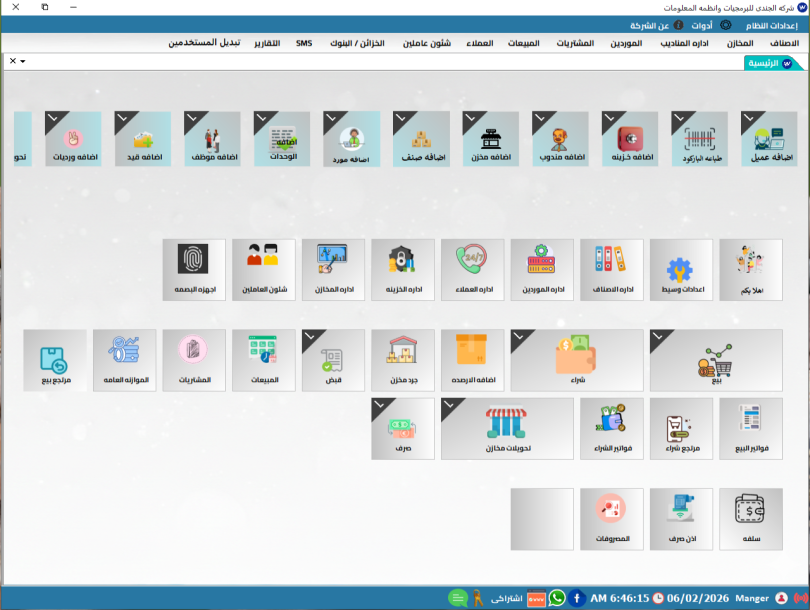810x610 pixels.
Task: Click the اضافه عميل (Add customer) icon
Action: click(771, 138)
